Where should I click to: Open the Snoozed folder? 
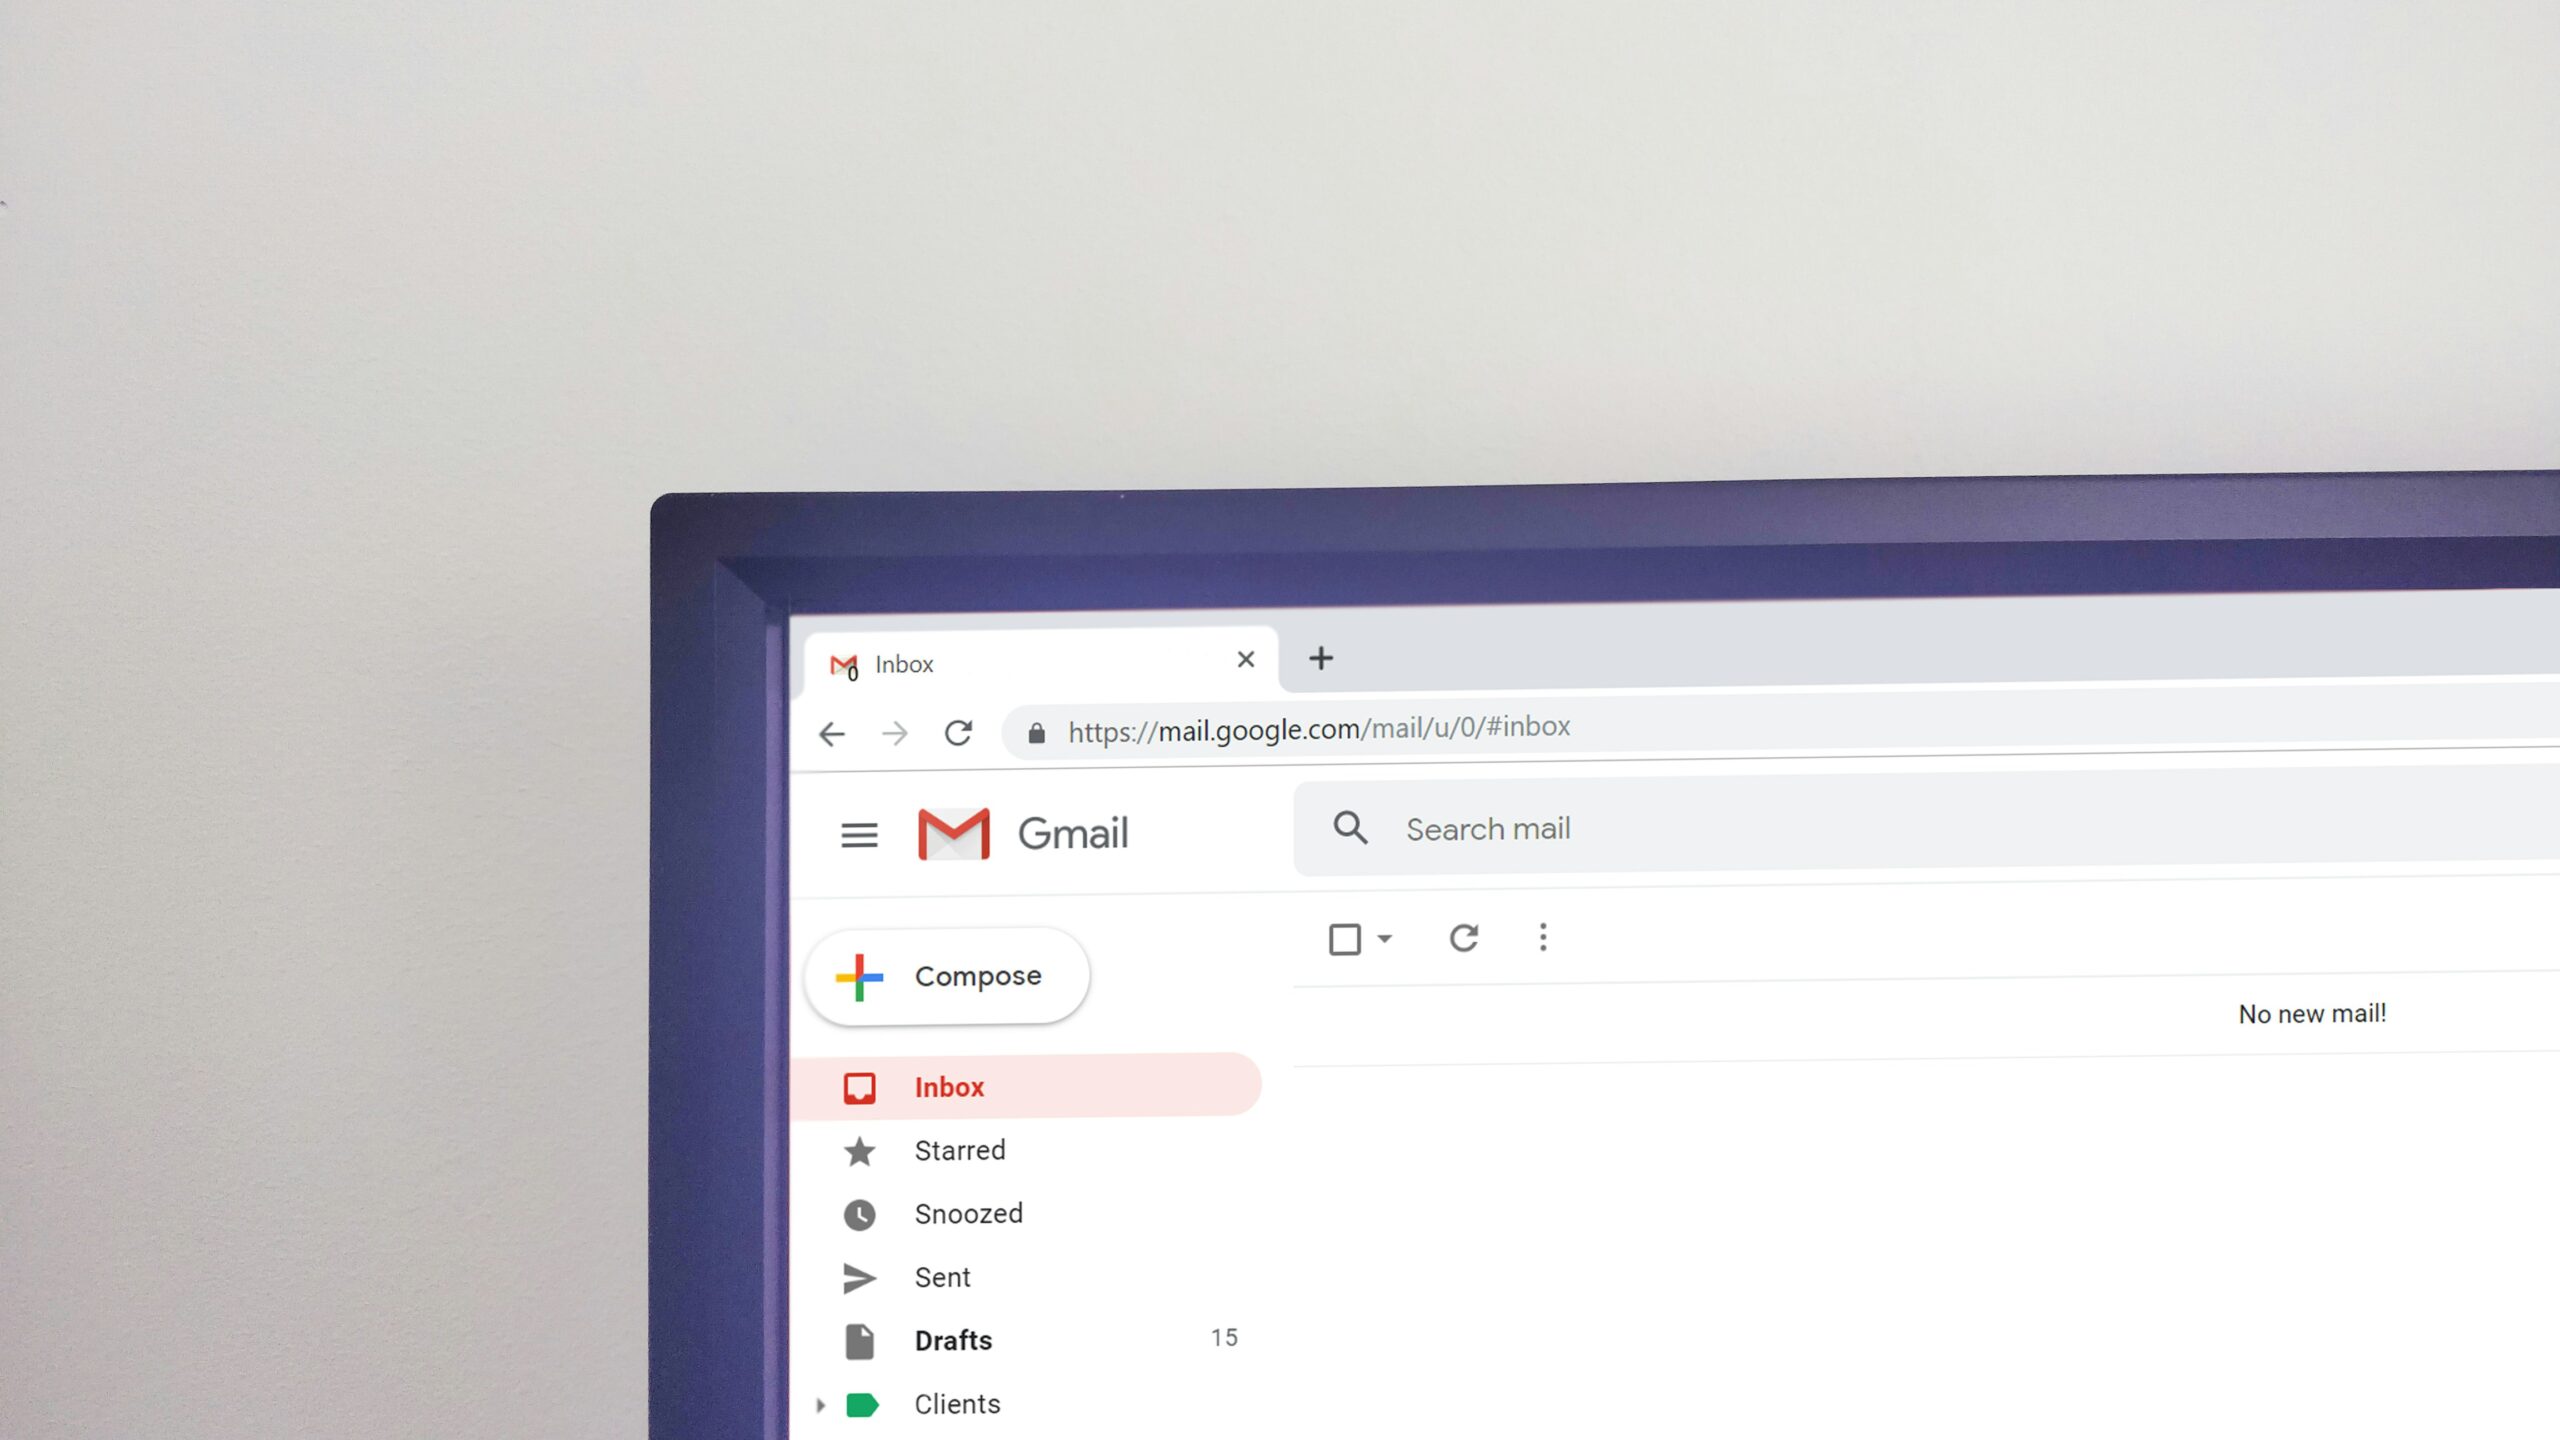tap(969, 1213)
